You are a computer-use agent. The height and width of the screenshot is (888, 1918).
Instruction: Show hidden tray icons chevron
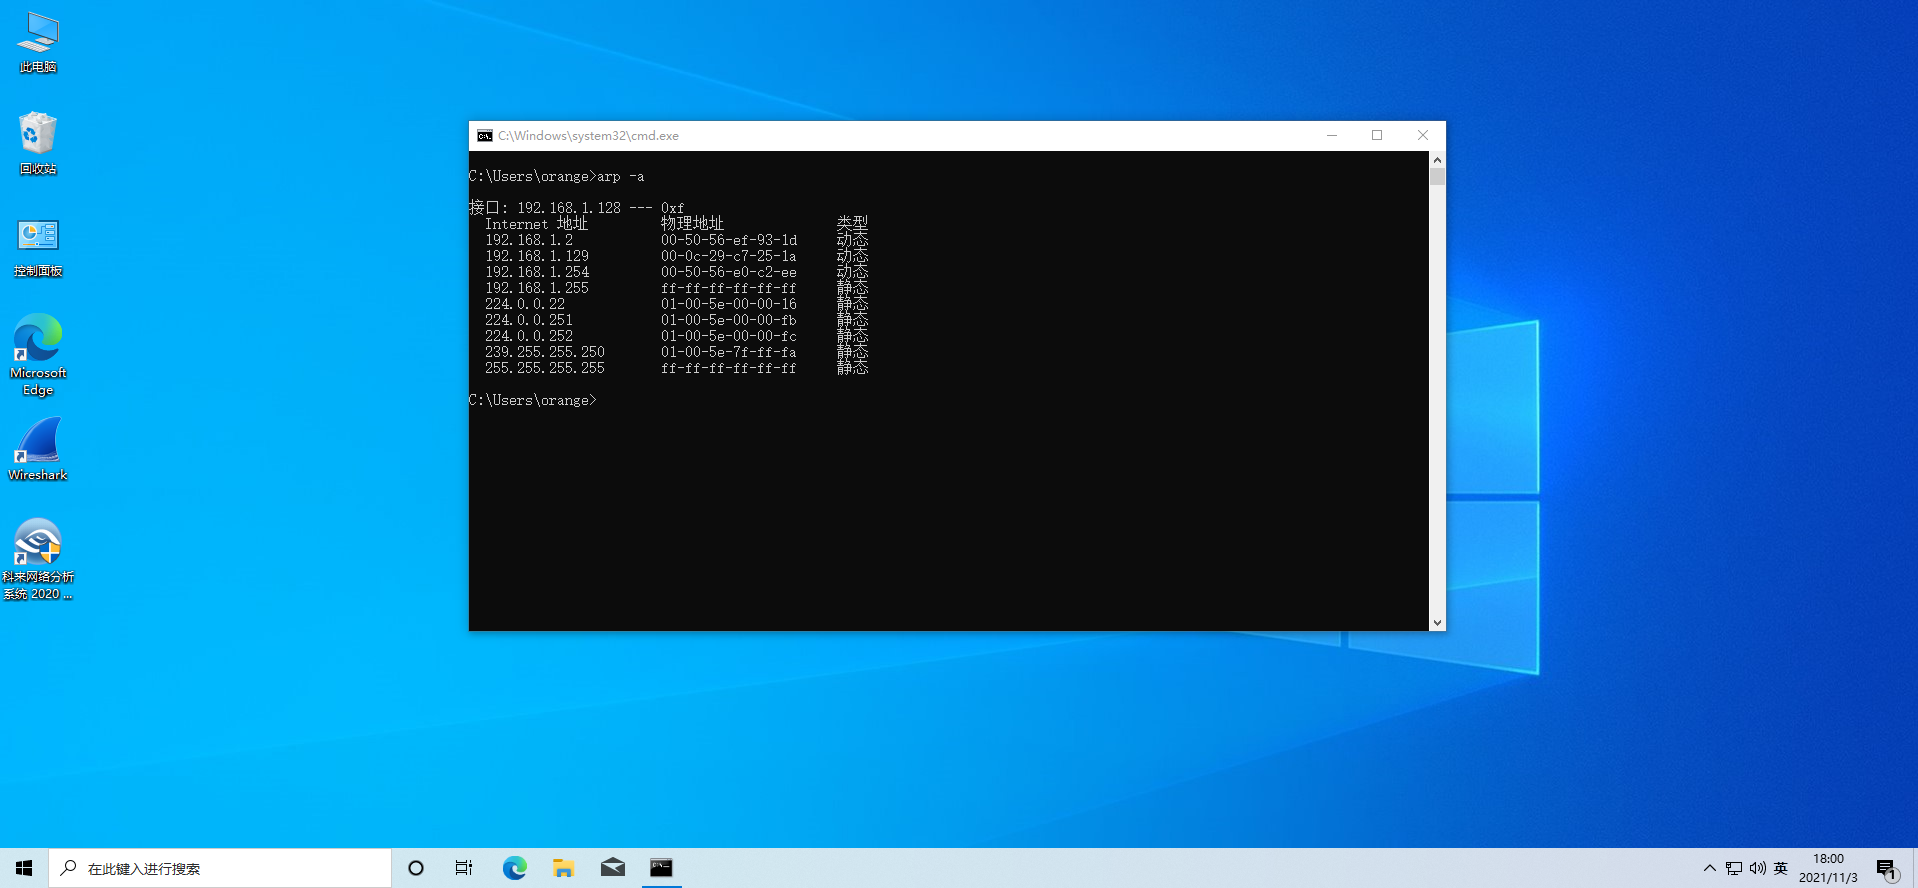[x=1709, y=868]
